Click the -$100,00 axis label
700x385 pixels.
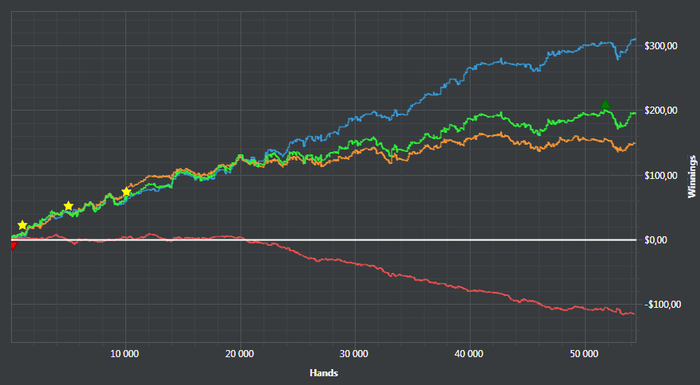662,305
